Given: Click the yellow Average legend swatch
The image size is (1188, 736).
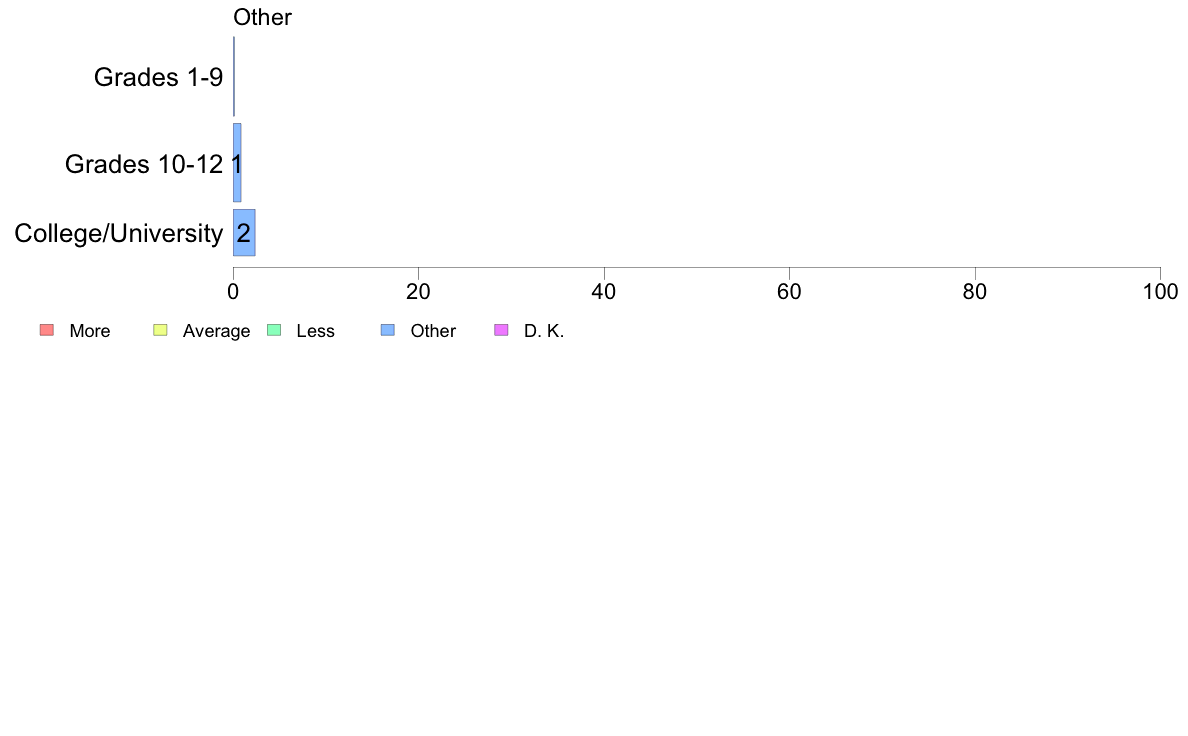Looking at the screenshot, I should pyautogui.click(x=160, y=330).
